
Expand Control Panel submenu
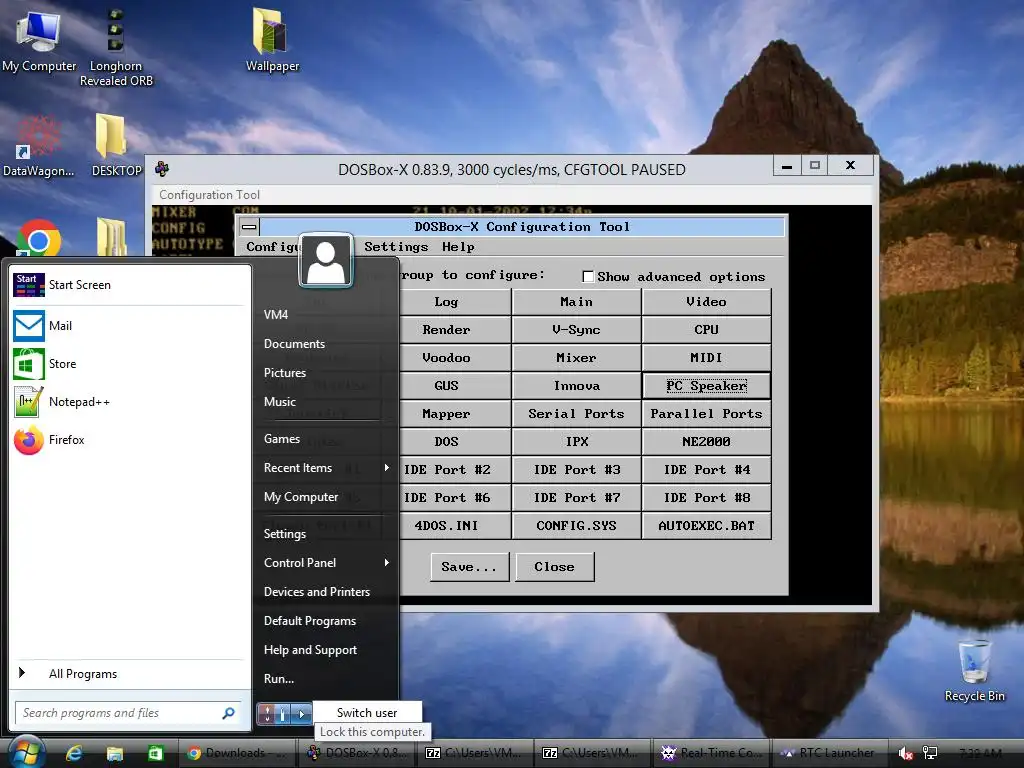point(387,562)
